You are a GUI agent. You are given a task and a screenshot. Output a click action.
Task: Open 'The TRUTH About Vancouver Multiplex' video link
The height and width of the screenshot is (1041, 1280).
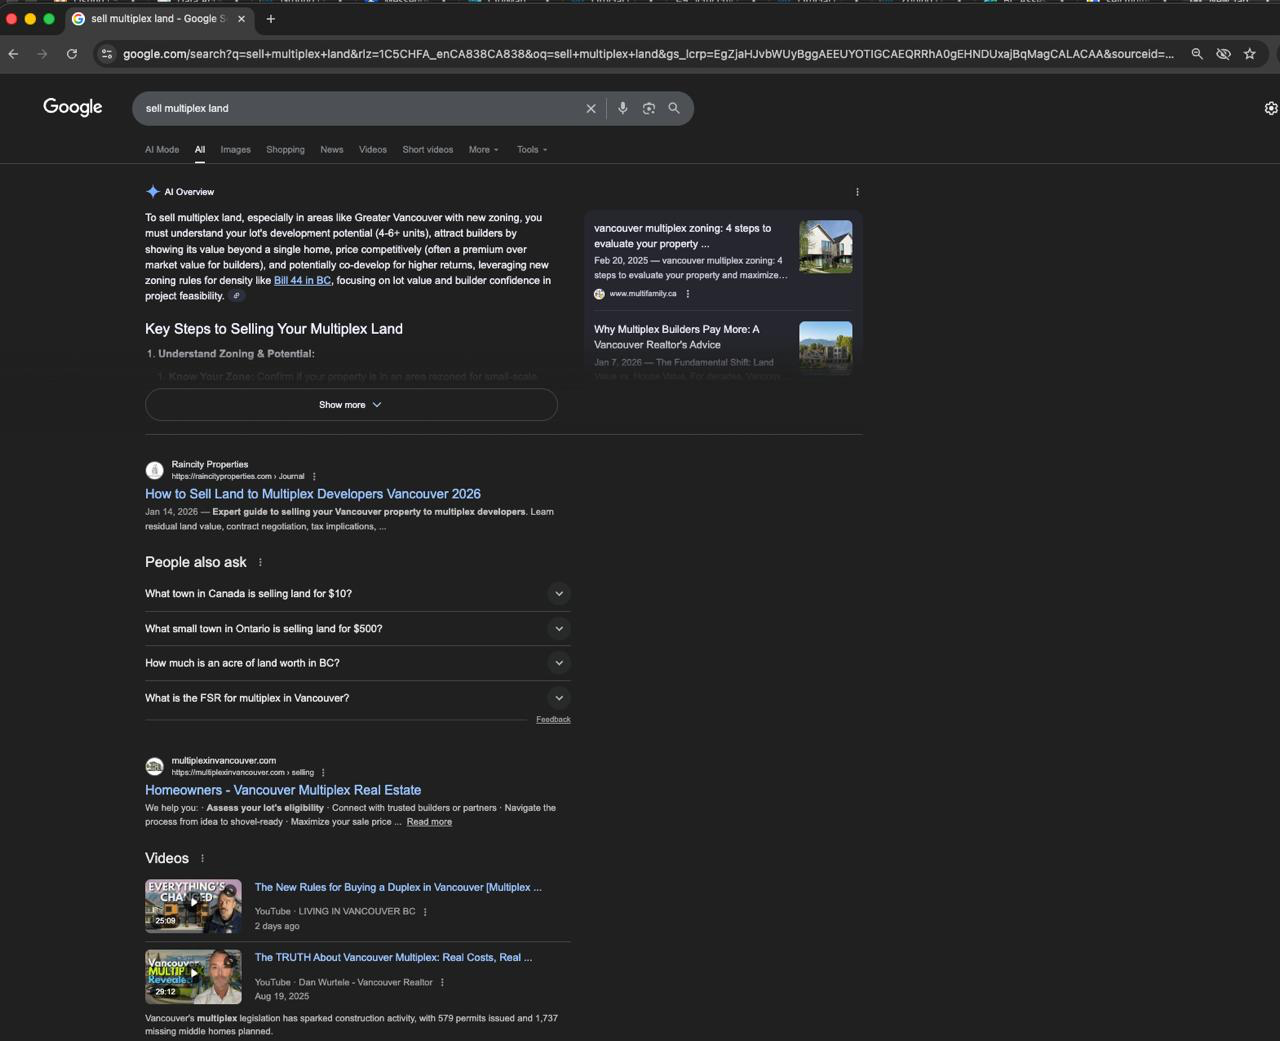click(393, 958)
